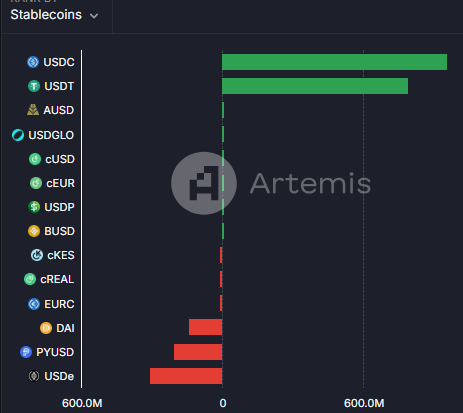Click the cEUR green icon

point(36,183)
